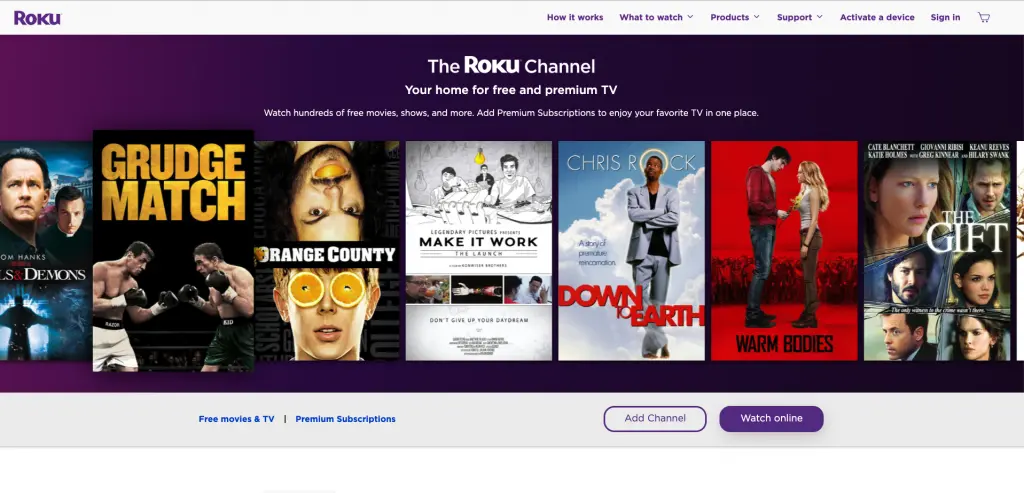
Task: Select the Warm Bodies movie poster
Action: point(784,251)
